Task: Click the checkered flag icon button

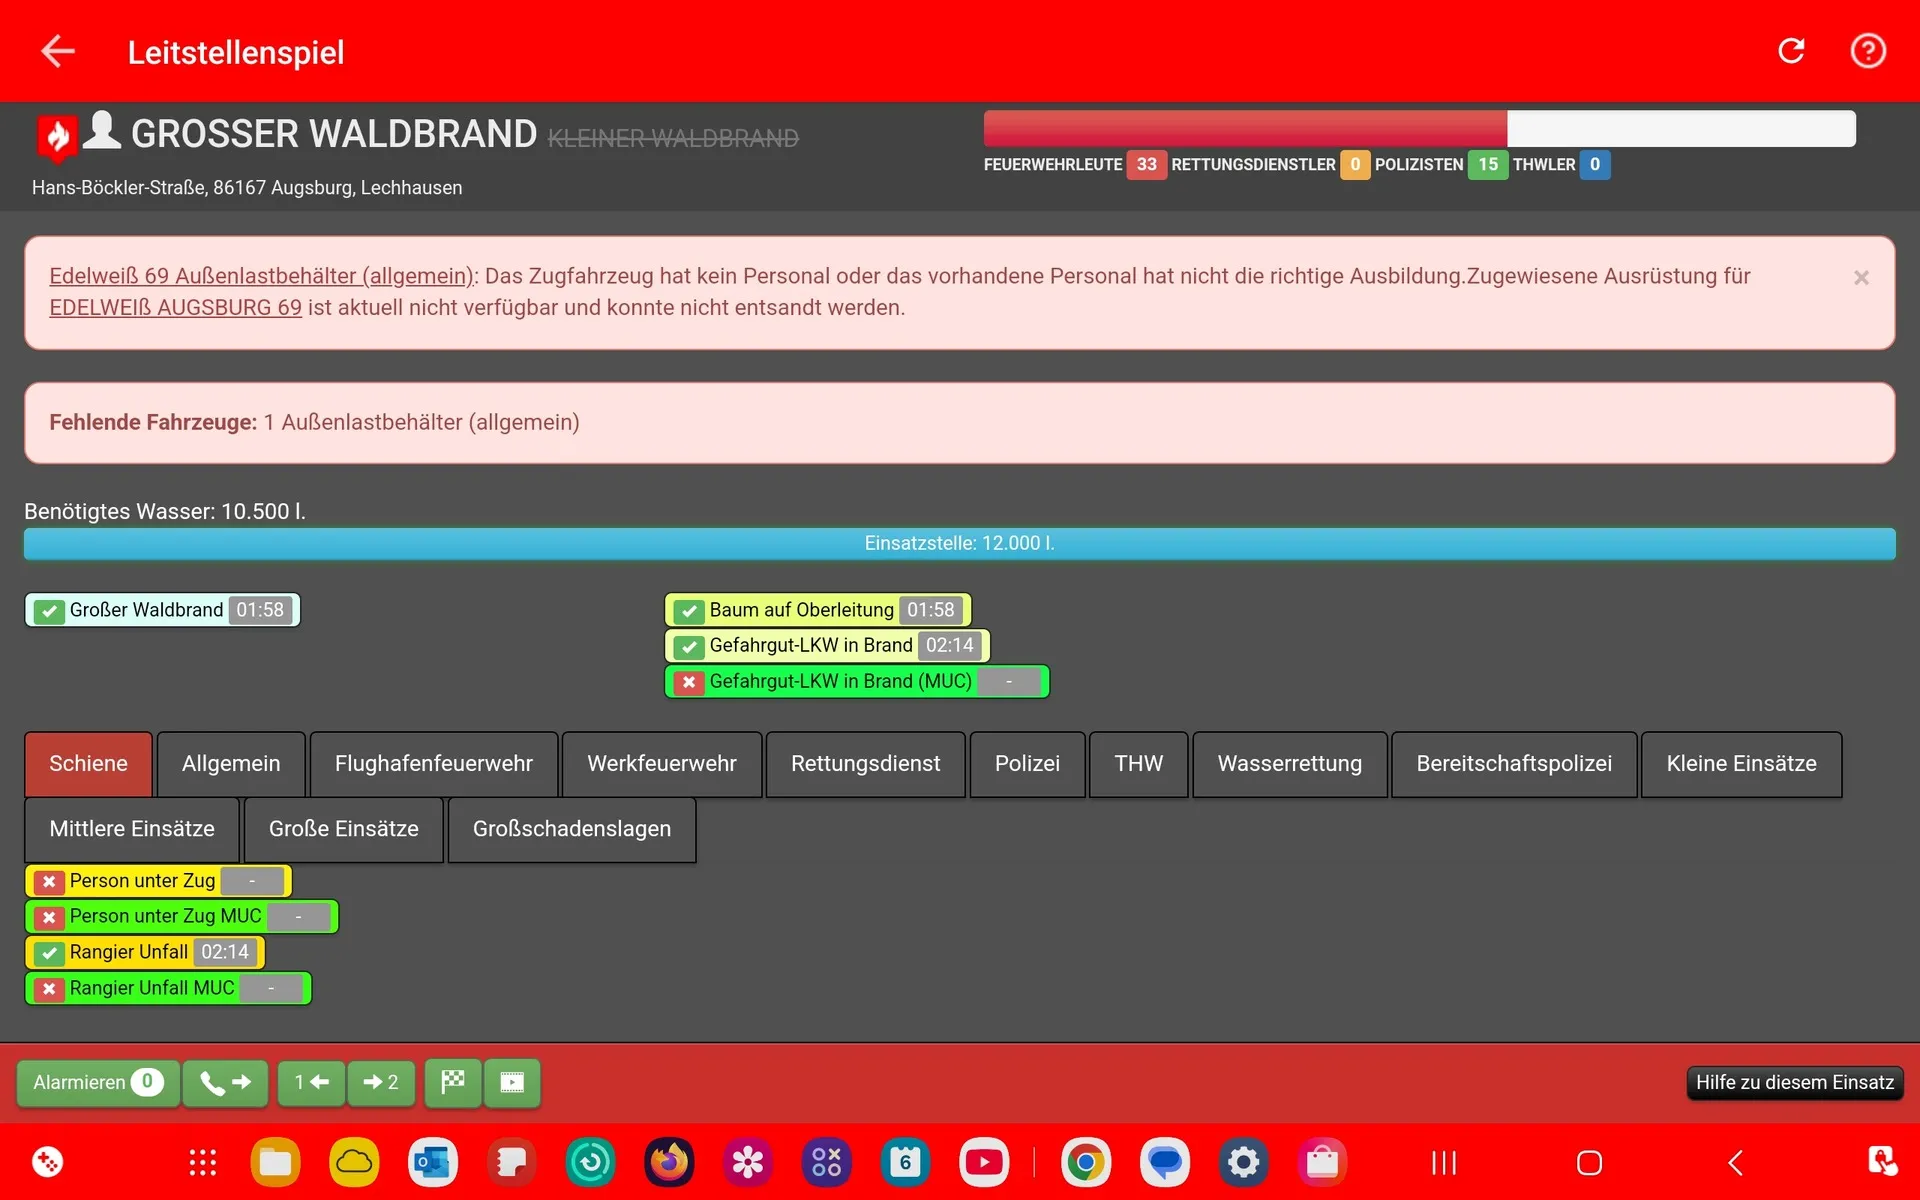Action: tap(453, 1082)
